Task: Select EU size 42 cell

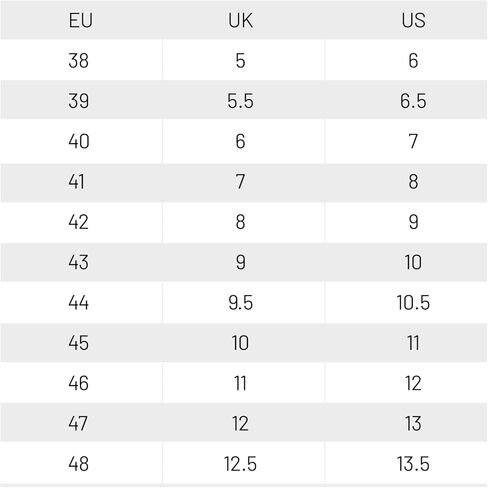Action: 79,222
